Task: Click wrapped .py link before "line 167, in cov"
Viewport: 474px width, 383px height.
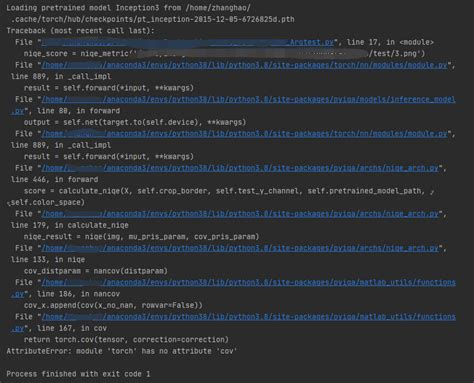Action: click(17, 328)
